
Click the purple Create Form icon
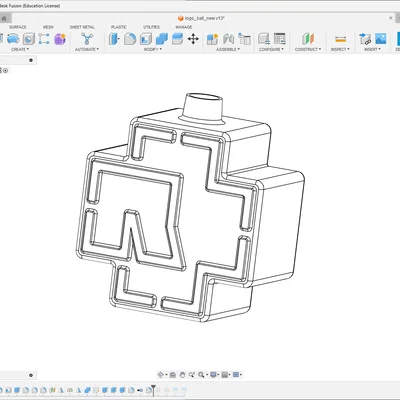pos(60,39)
